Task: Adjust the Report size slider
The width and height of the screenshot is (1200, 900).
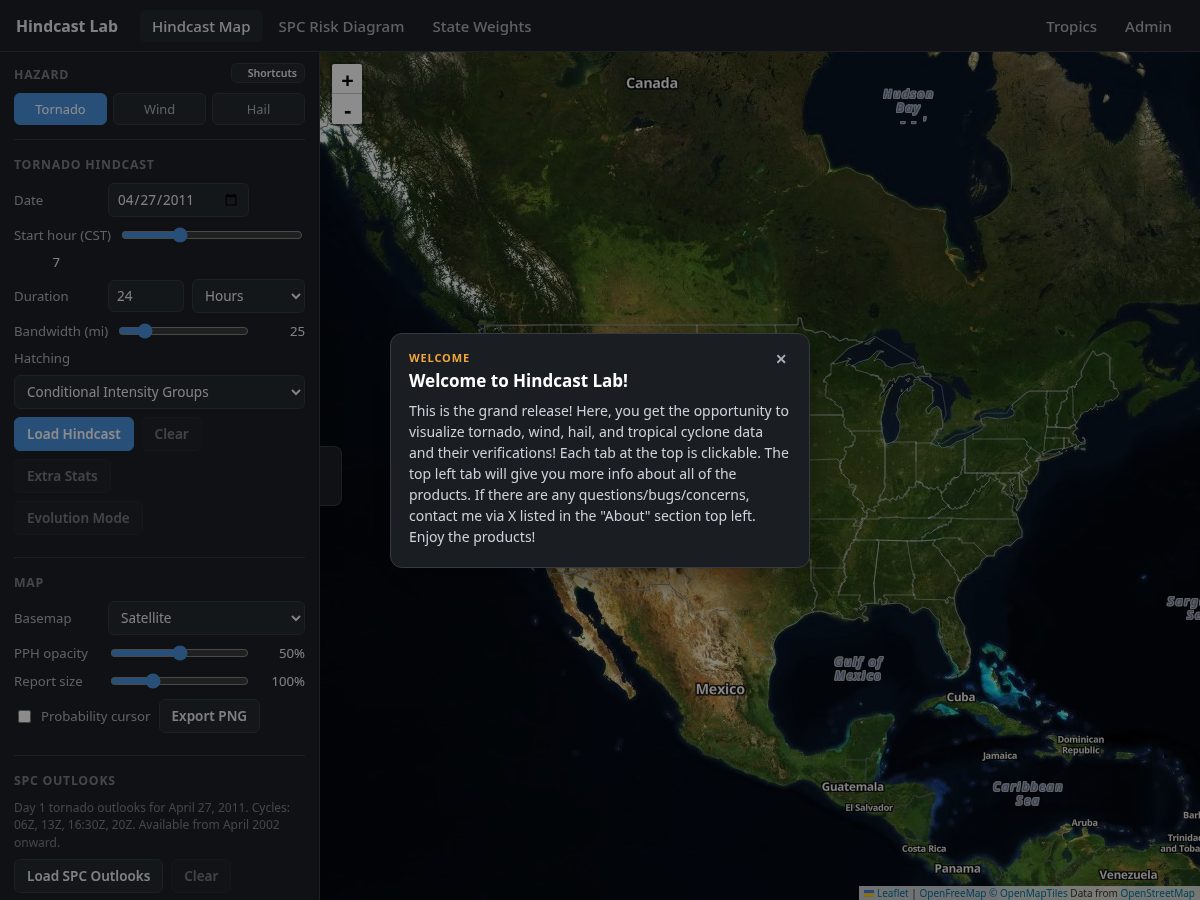Action: coord(179,681)
